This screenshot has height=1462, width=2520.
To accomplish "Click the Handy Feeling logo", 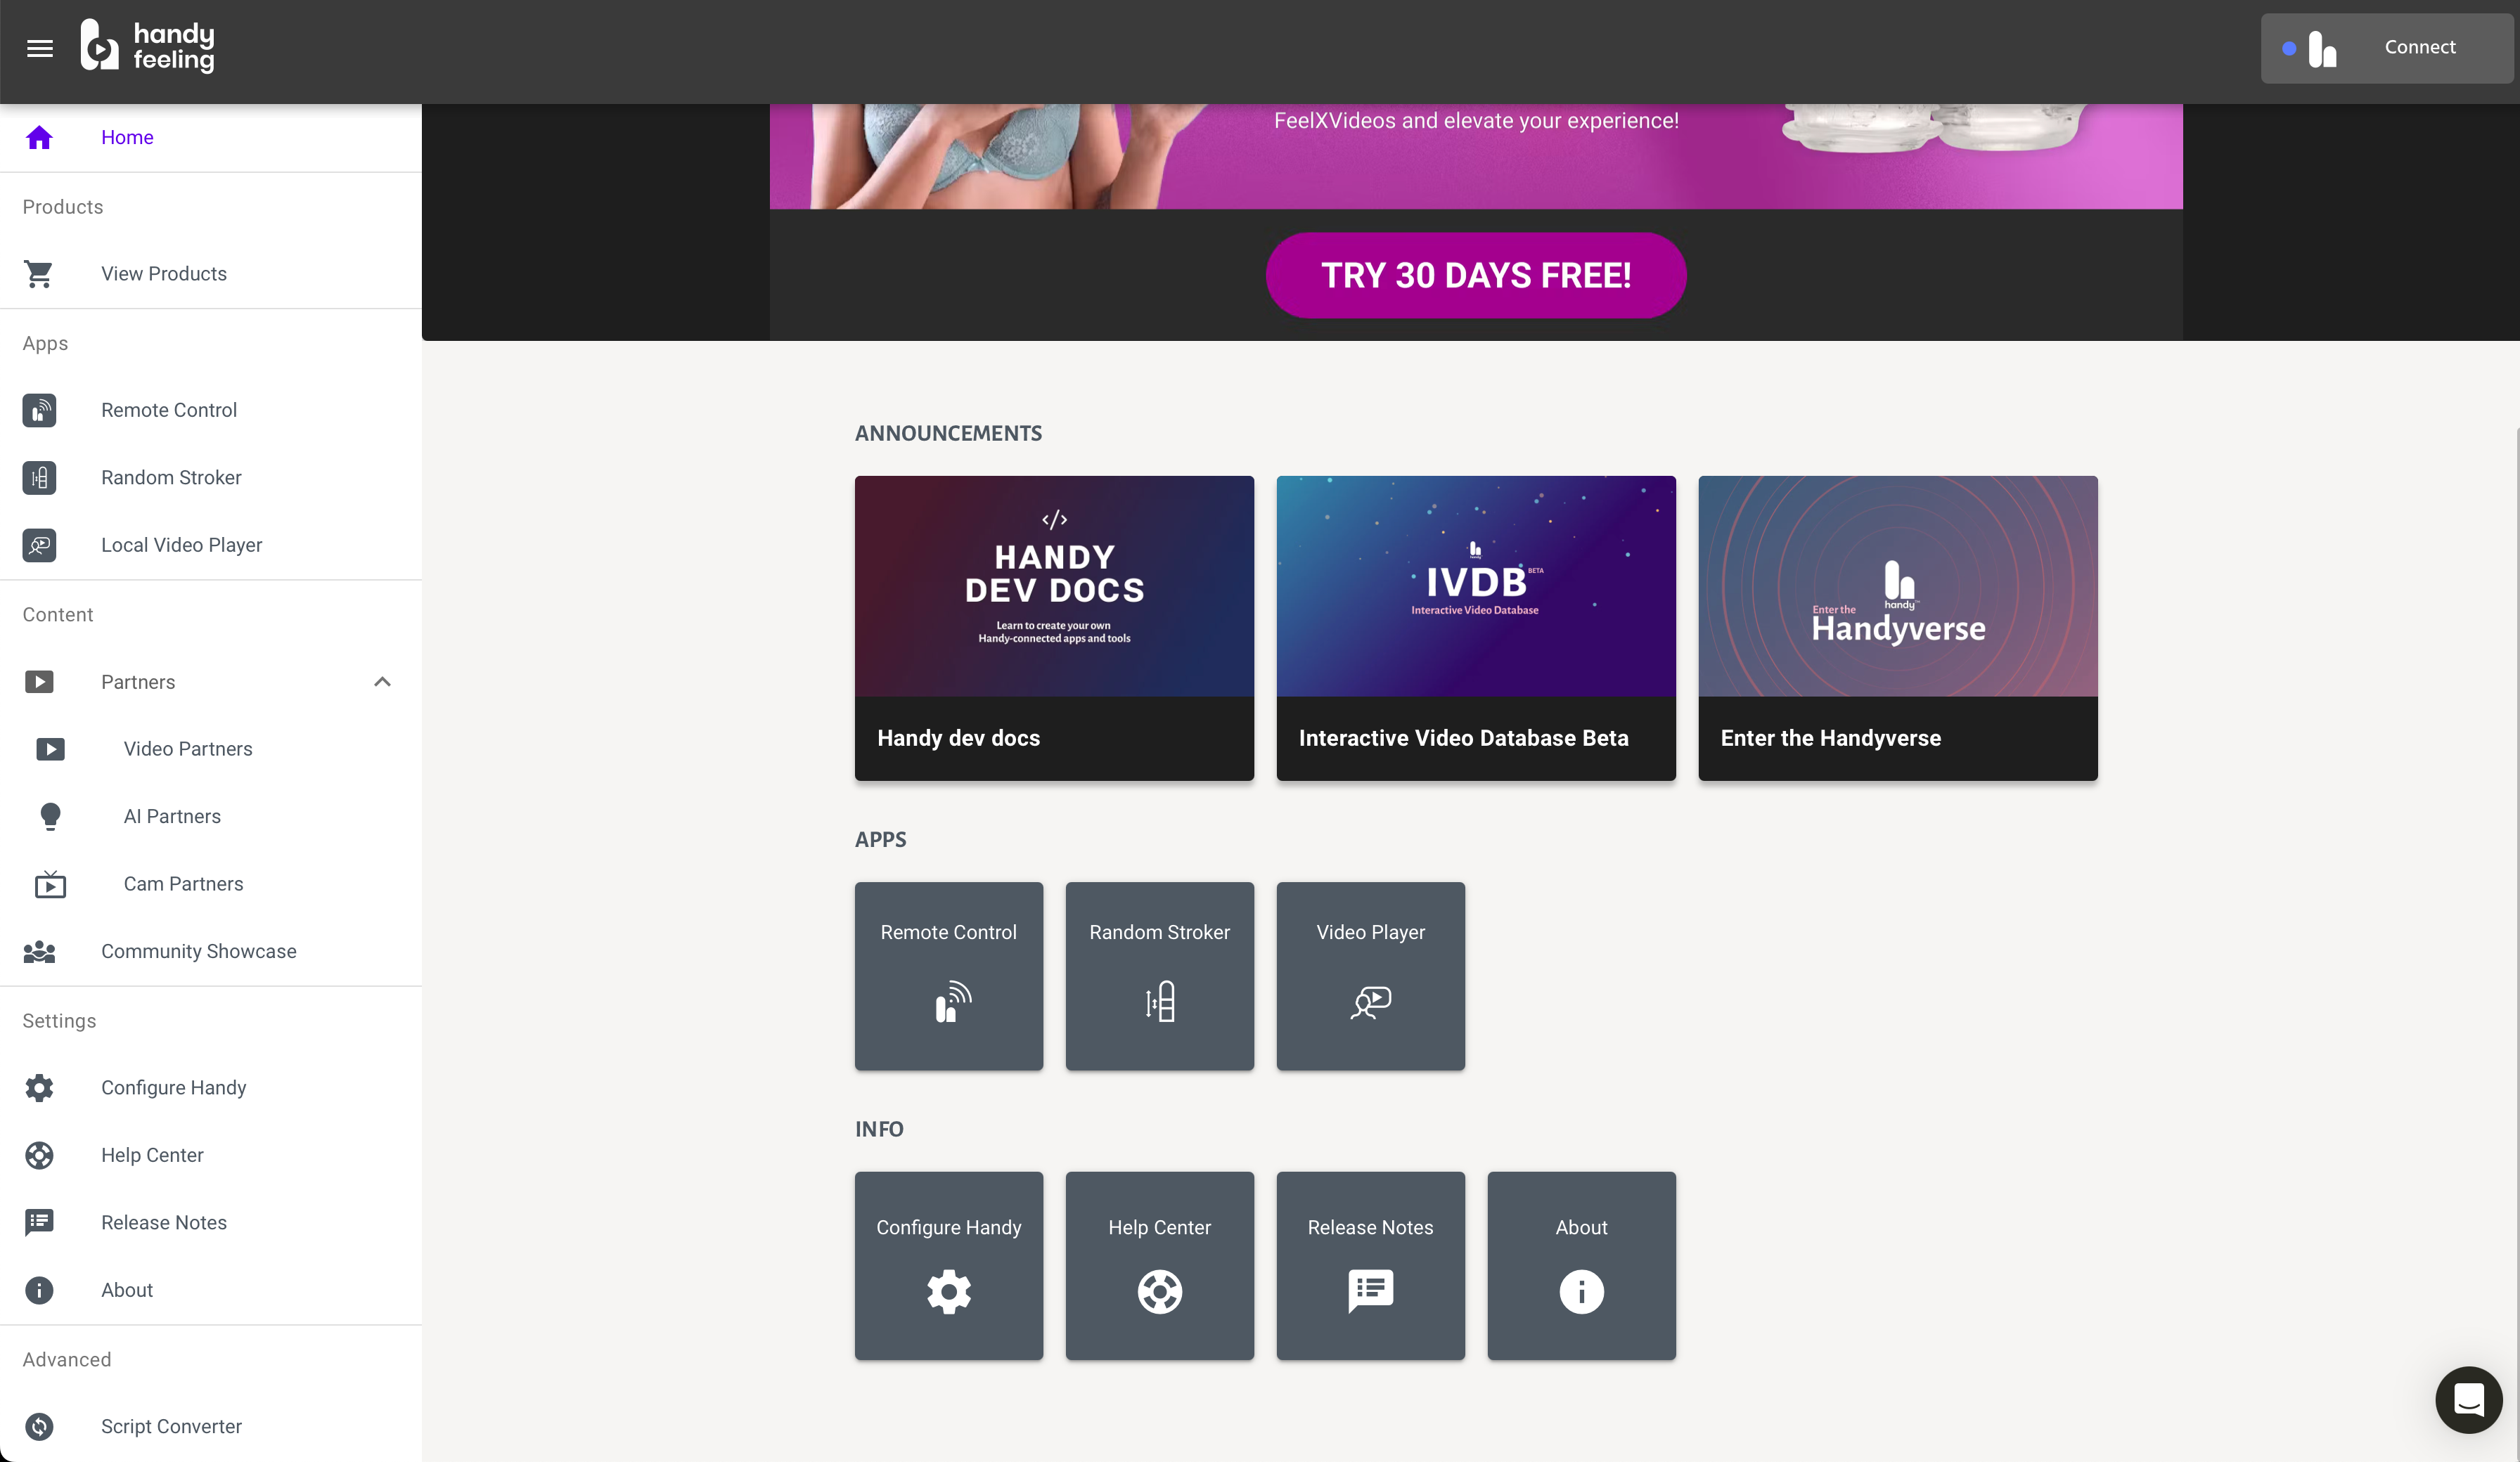I will pos(148,46).
